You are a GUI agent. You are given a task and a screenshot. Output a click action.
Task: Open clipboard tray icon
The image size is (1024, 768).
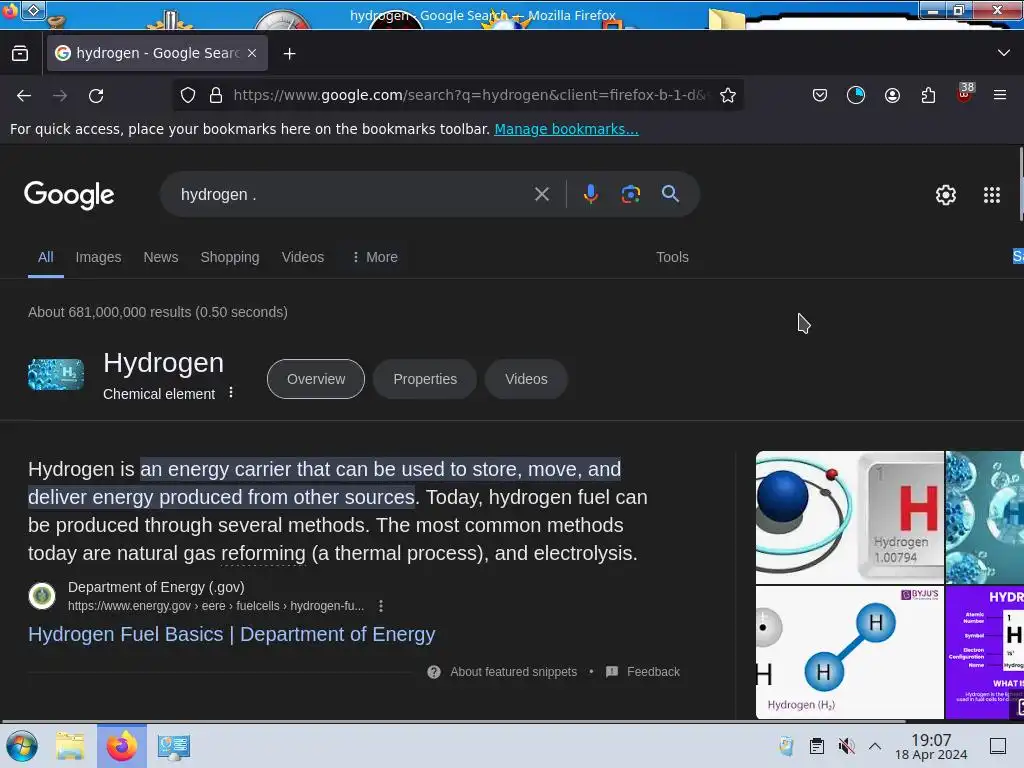point(816,746)
